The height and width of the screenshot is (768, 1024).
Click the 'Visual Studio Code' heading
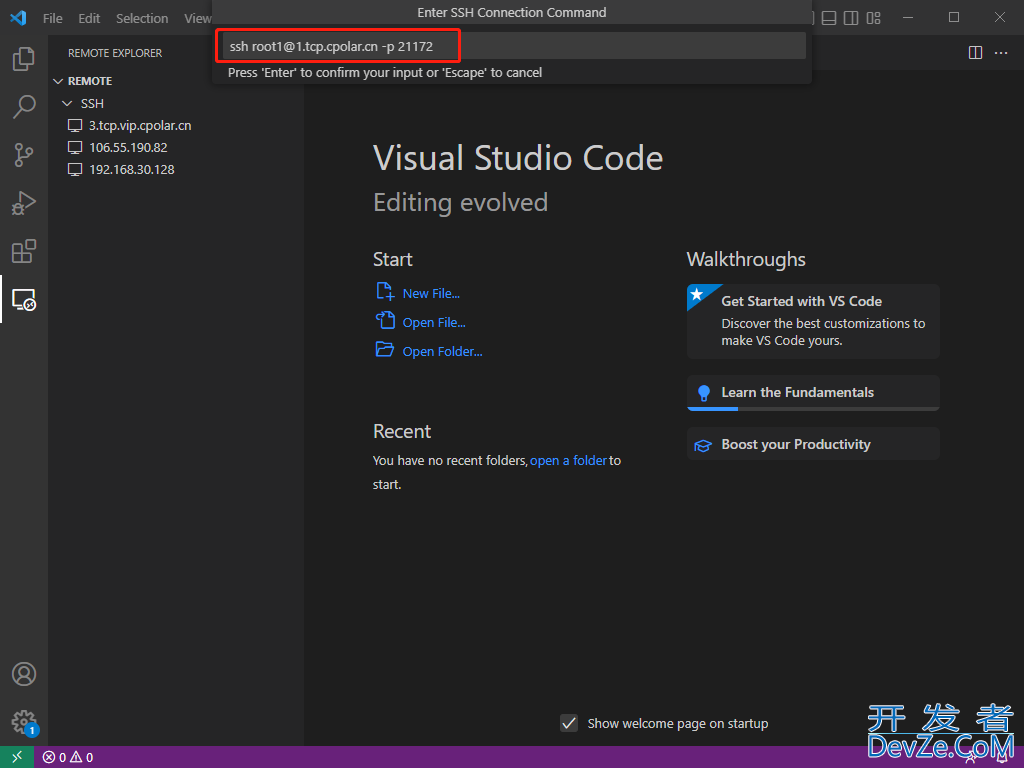tap(518, 158)
